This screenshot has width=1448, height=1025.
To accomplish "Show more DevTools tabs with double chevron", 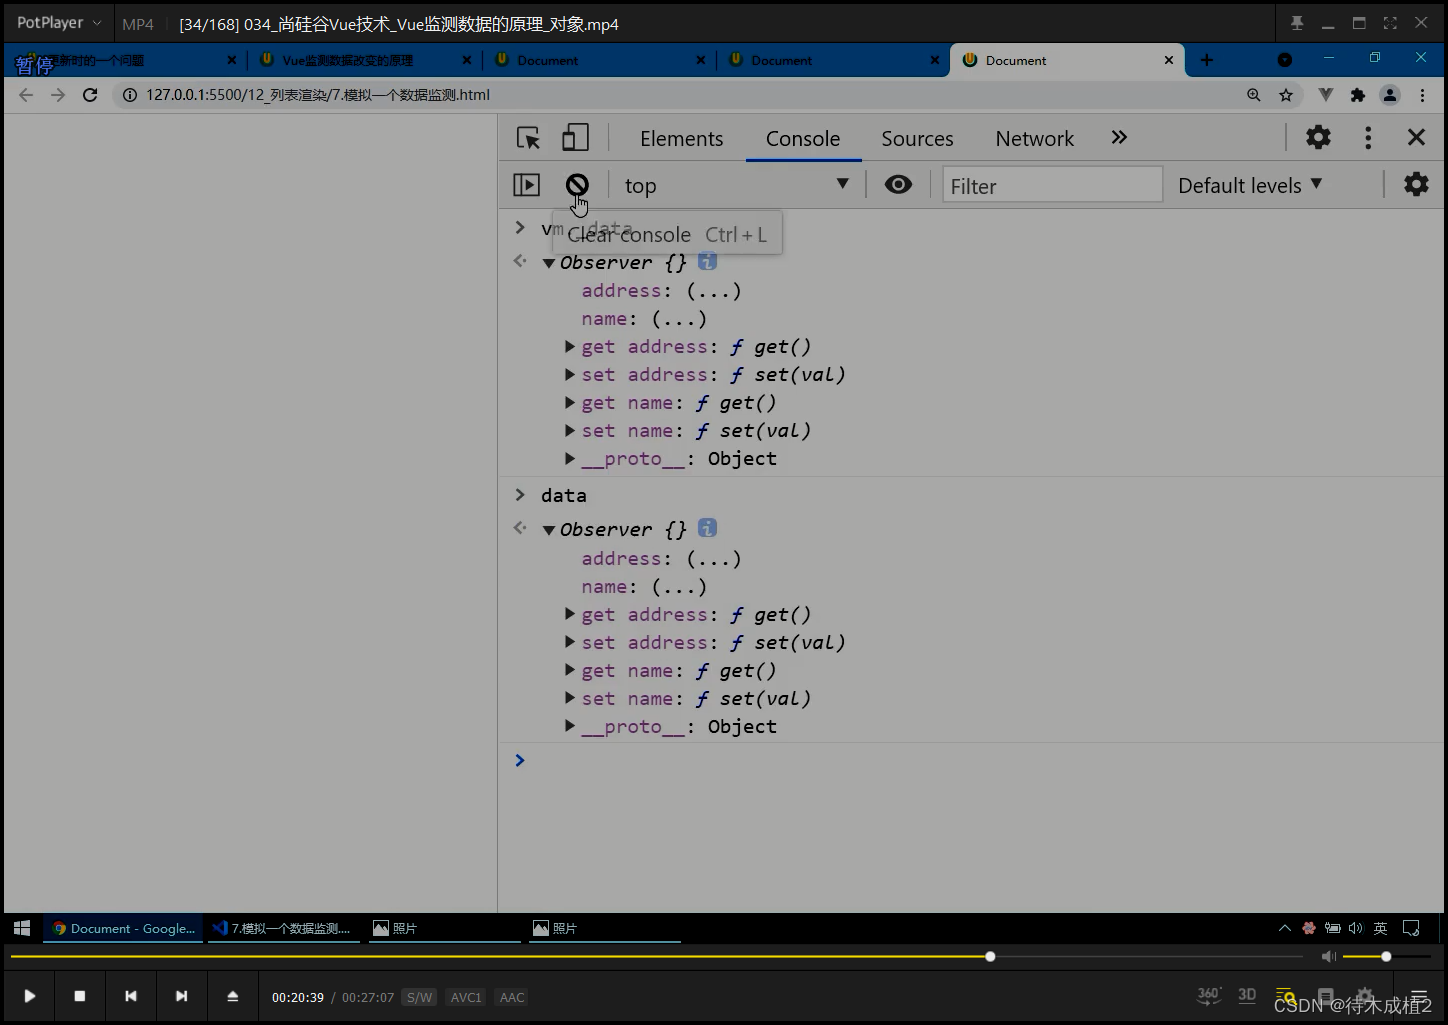I will coord(1119,137).
